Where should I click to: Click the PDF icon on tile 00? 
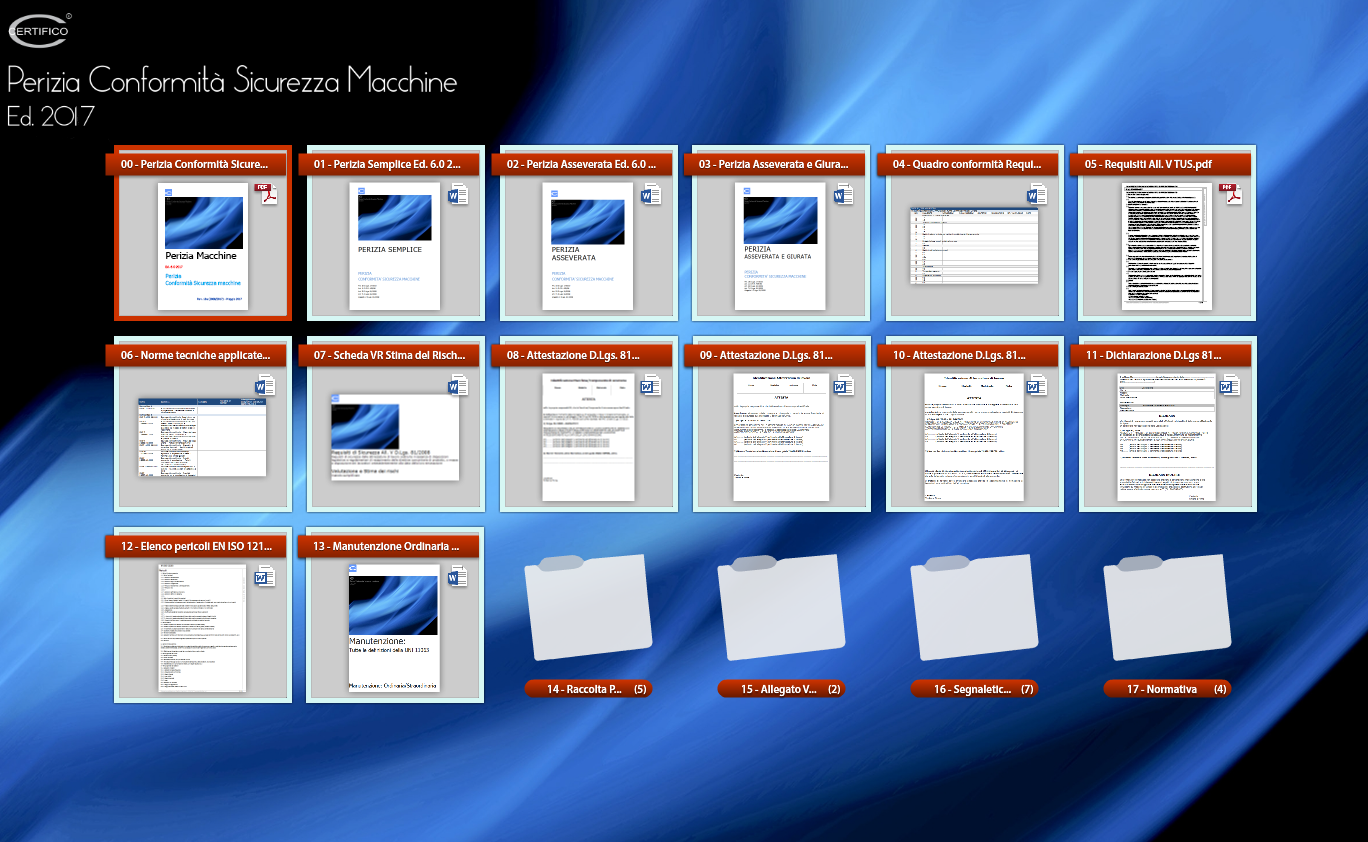click(266, 194)
